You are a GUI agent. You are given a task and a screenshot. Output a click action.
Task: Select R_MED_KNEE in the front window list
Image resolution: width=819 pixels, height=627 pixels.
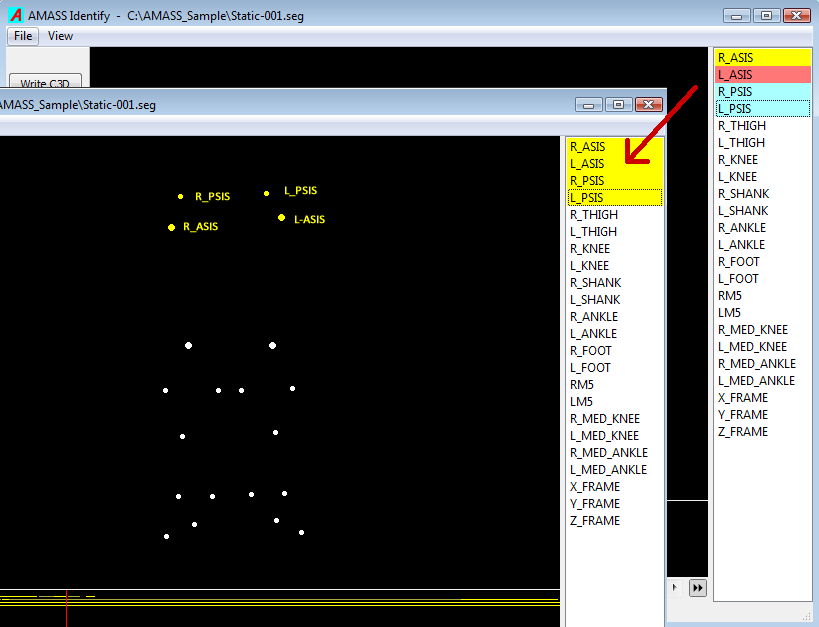click(615, 419)
